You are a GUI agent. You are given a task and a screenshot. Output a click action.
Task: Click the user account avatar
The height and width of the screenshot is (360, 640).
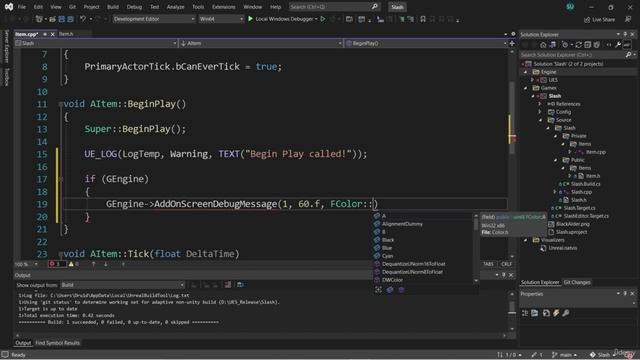pos(570,7)
